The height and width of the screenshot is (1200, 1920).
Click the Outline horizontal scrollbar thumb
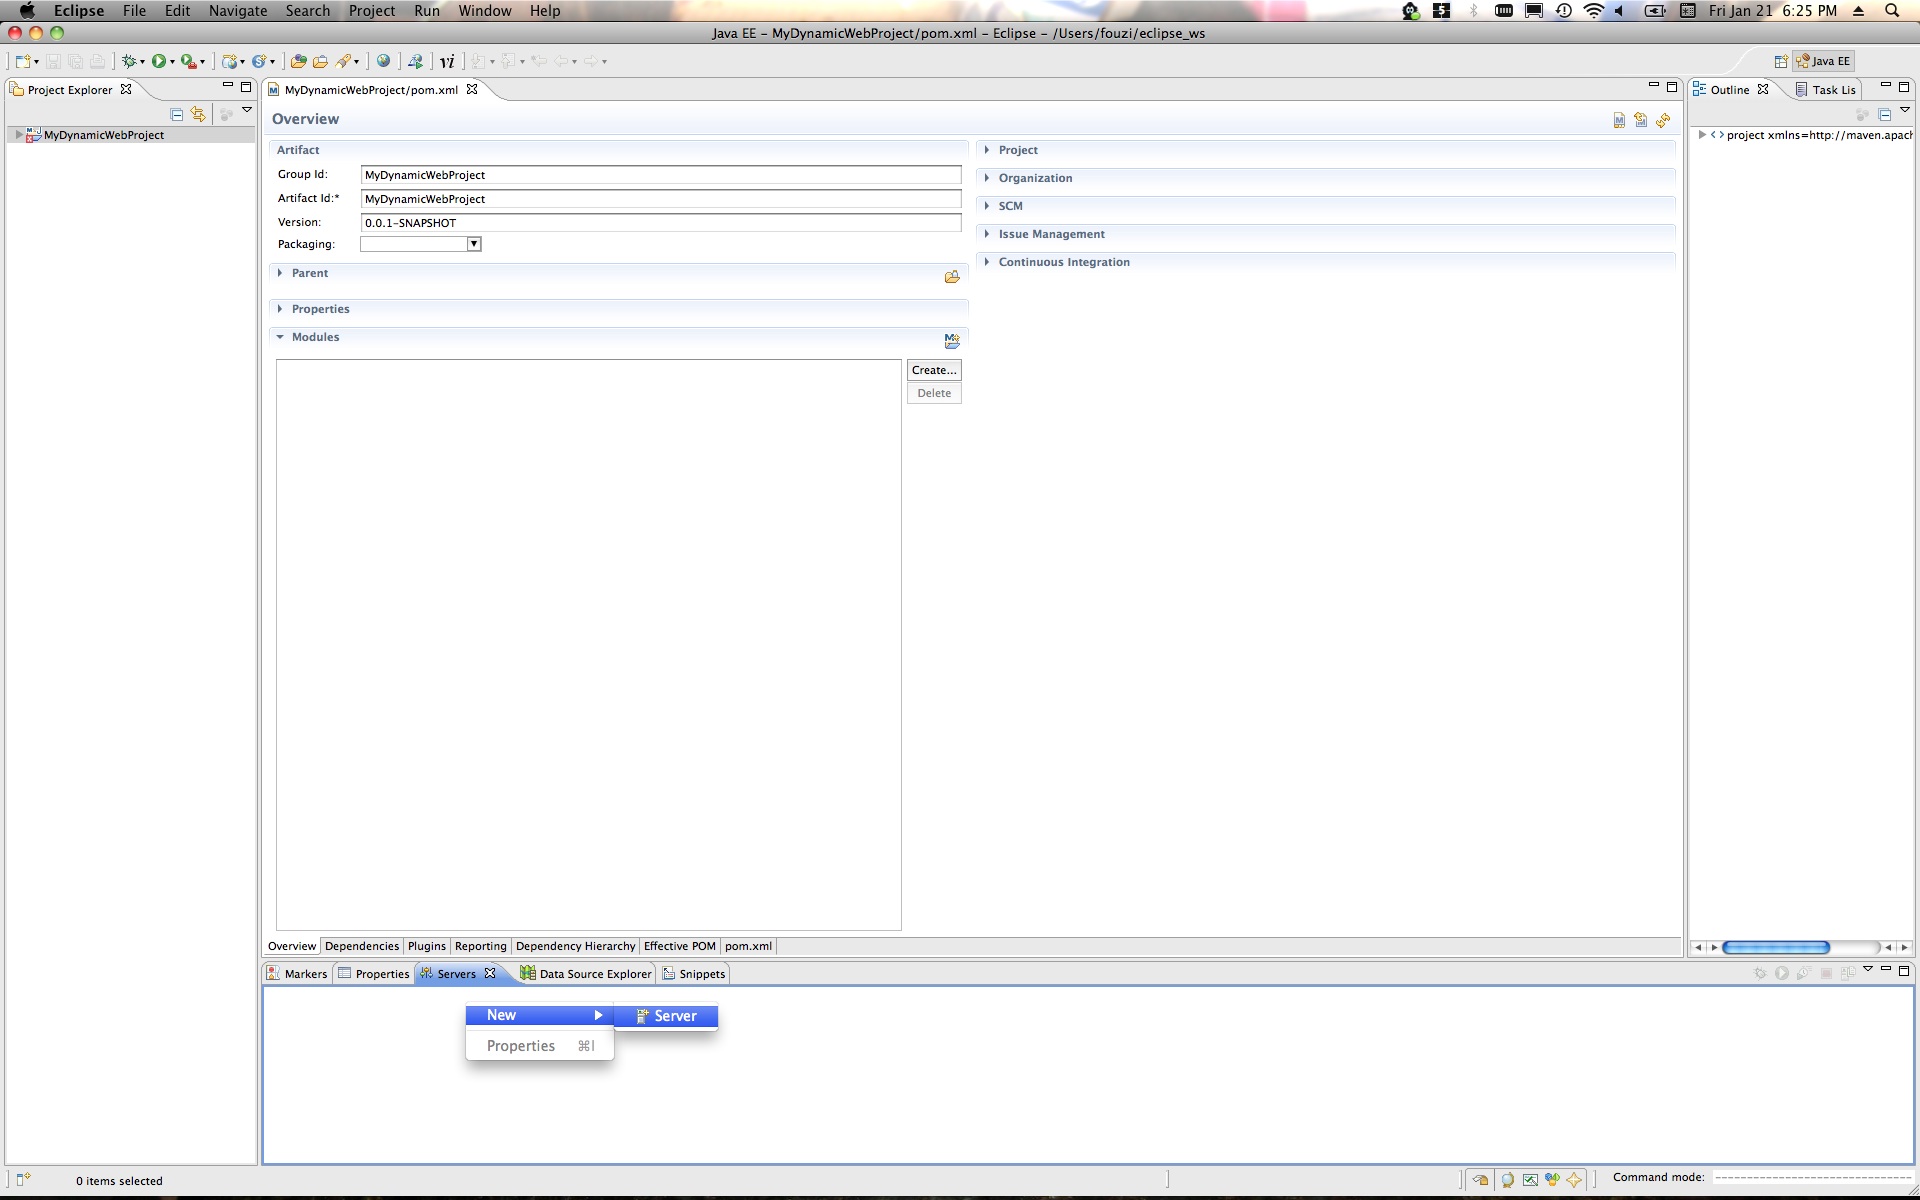pos(1776,947)
